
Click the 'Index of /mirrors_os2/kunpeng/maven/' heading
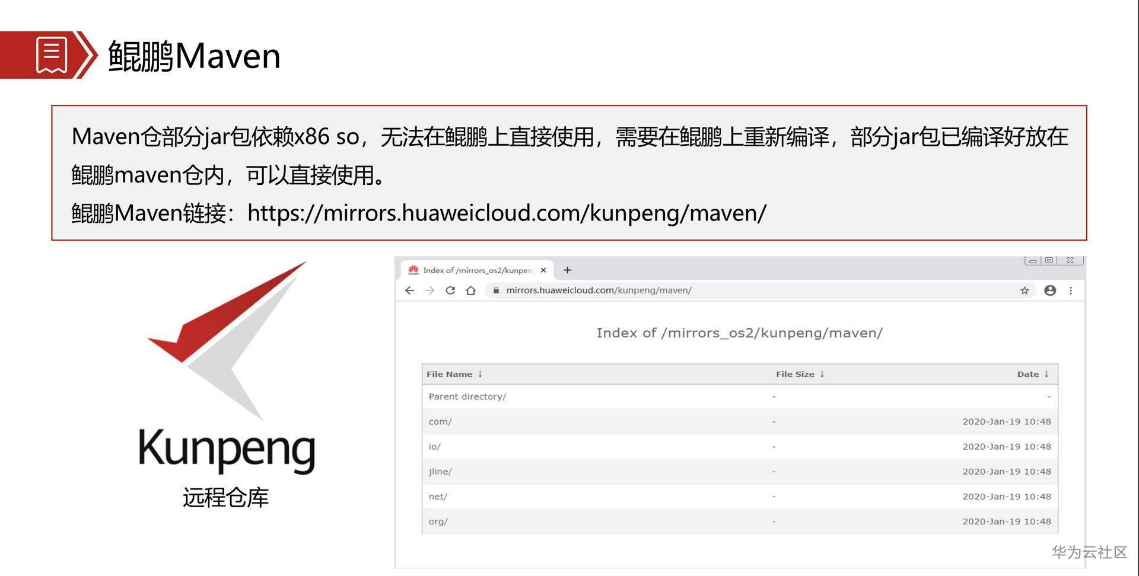(739, 333)
